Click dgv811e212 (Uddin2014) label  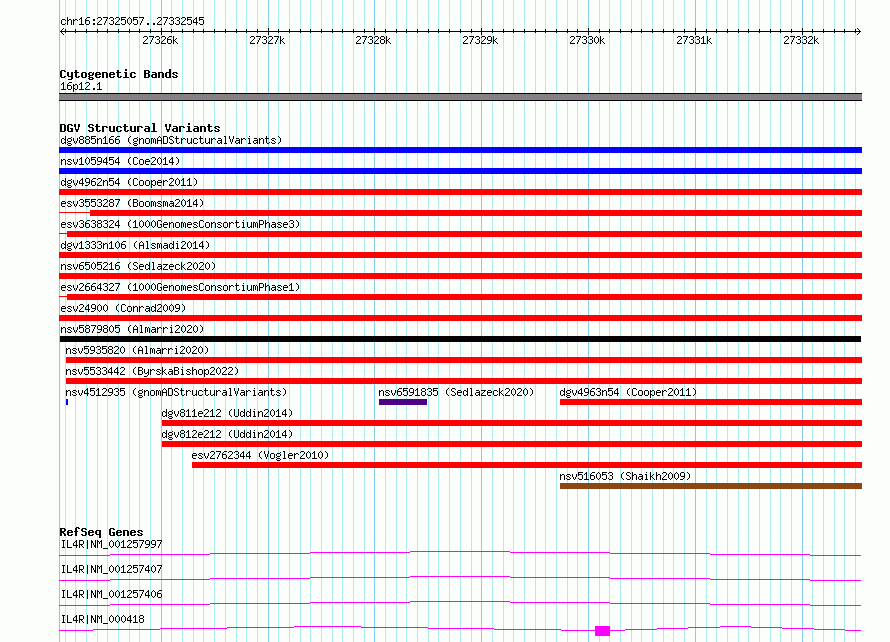tap(227, 413)
